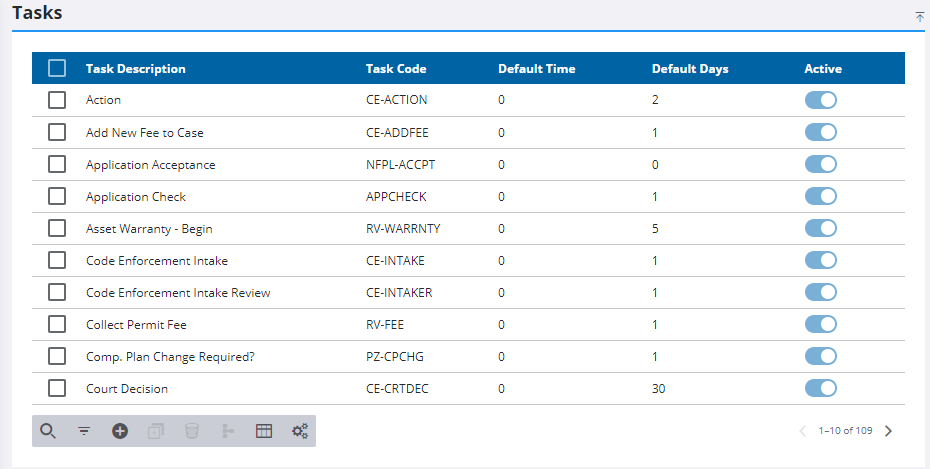
Task: Sort by Task Code column header
Action: [396, 69]
